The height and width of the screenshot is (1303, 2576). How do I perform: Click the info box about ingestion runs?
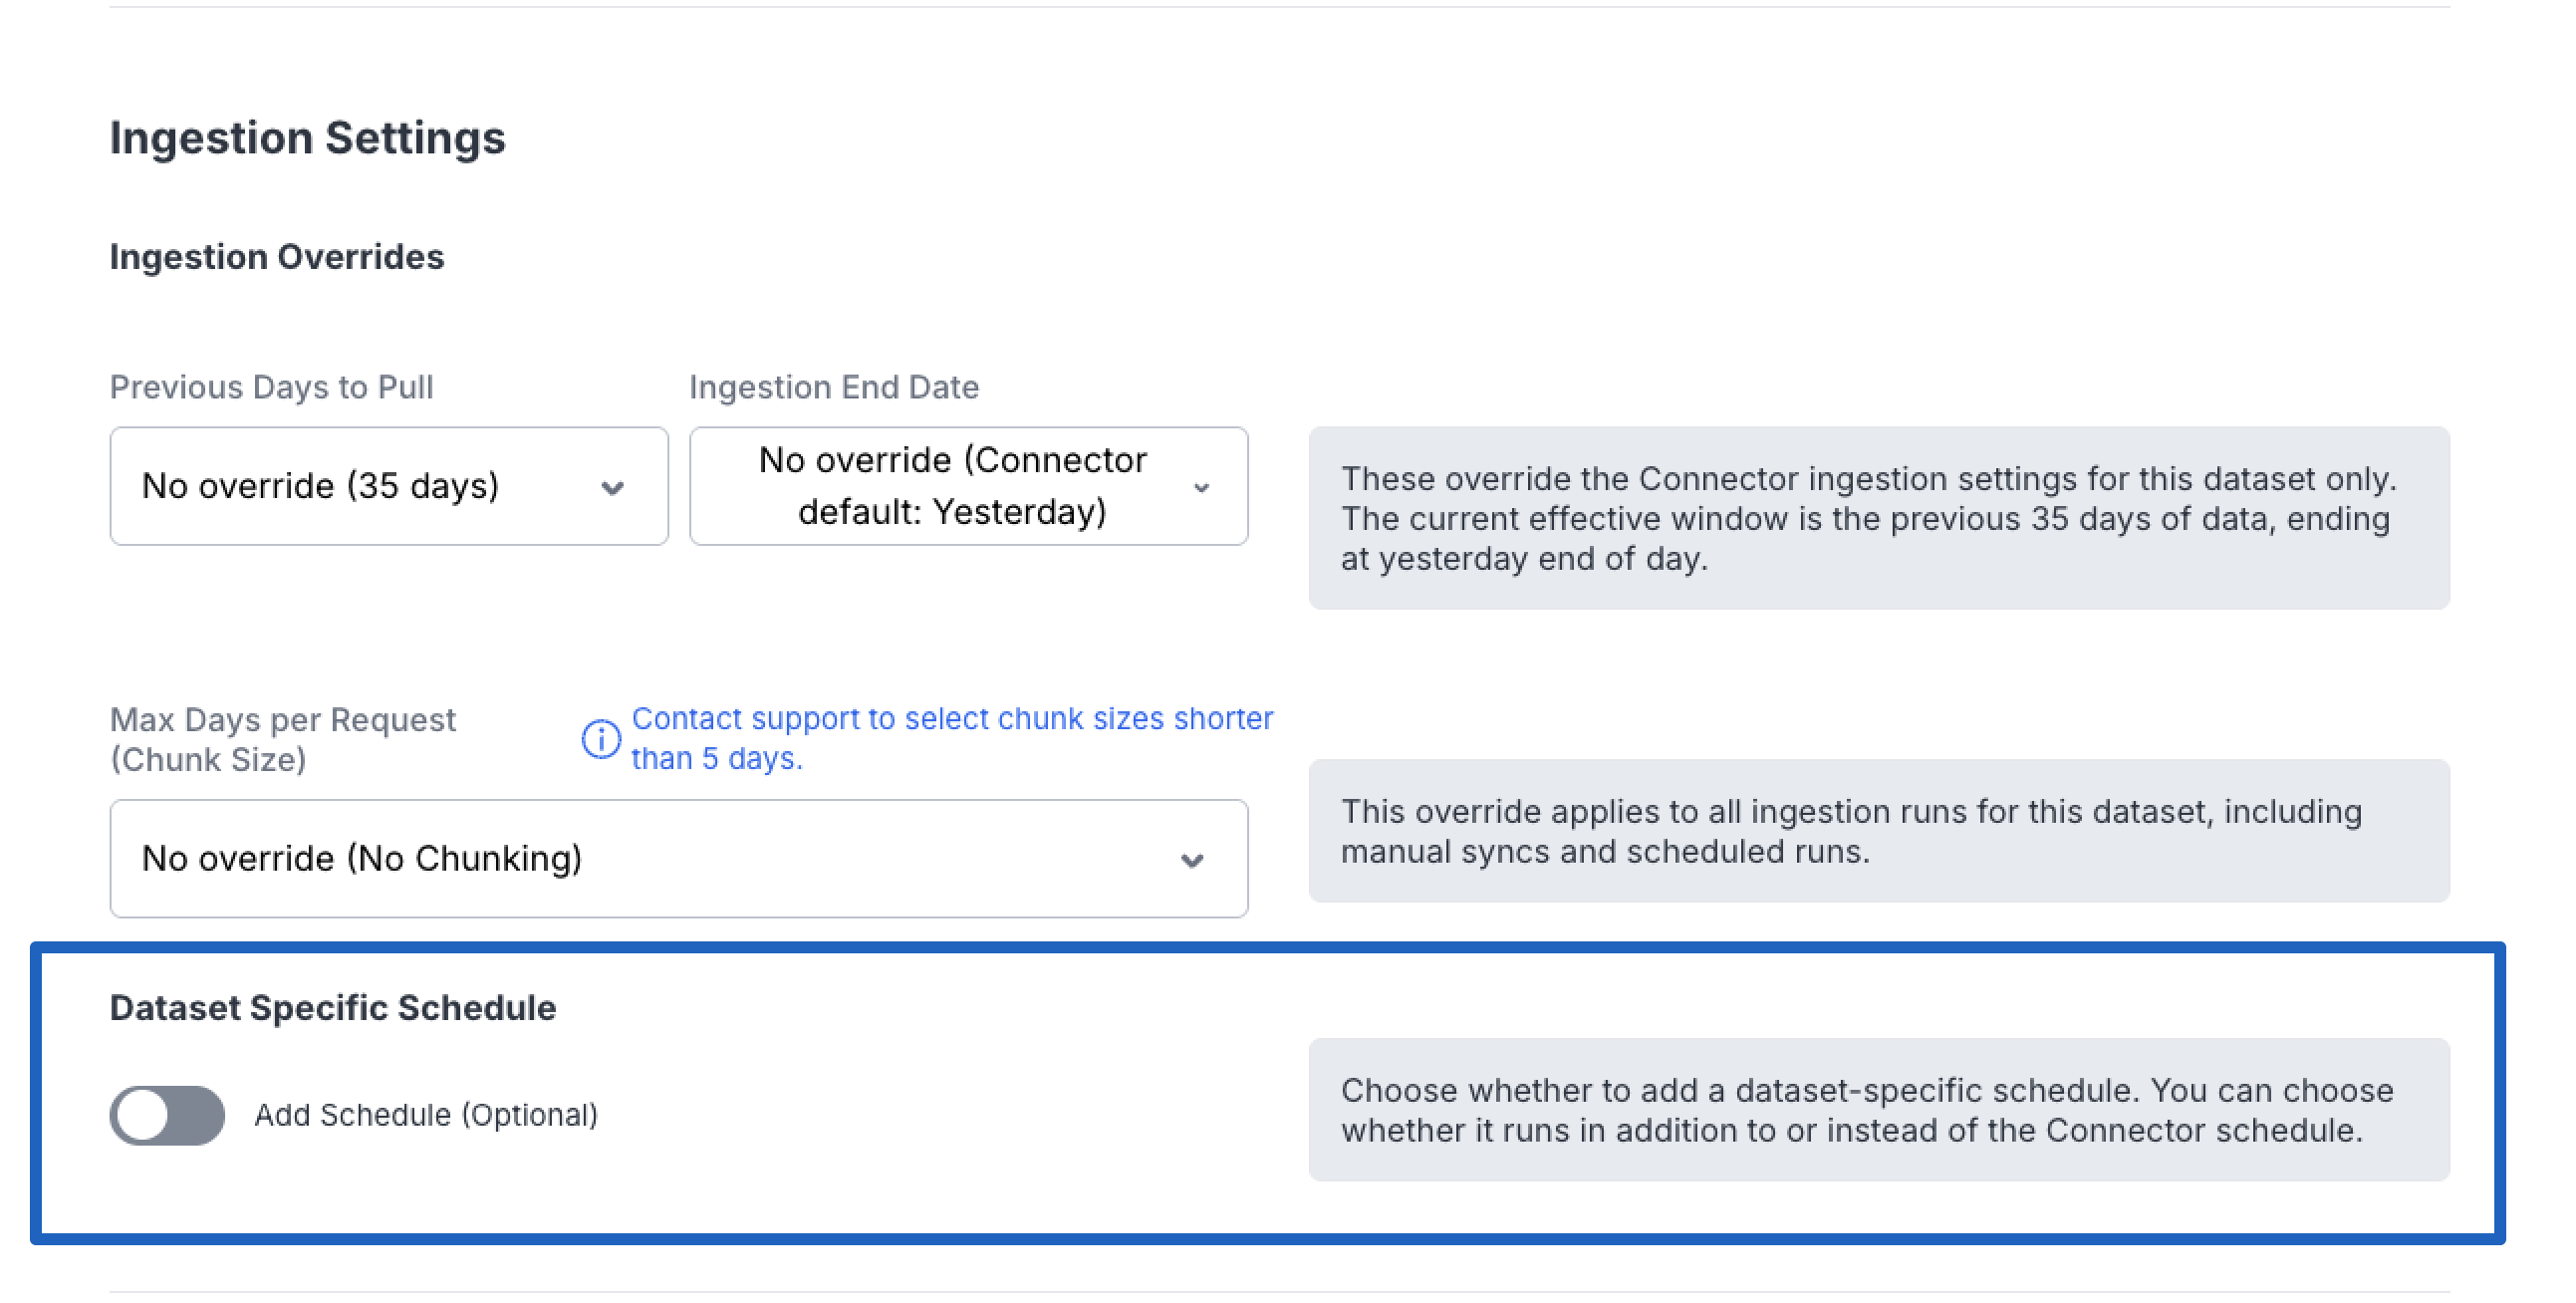(1878, 831)
